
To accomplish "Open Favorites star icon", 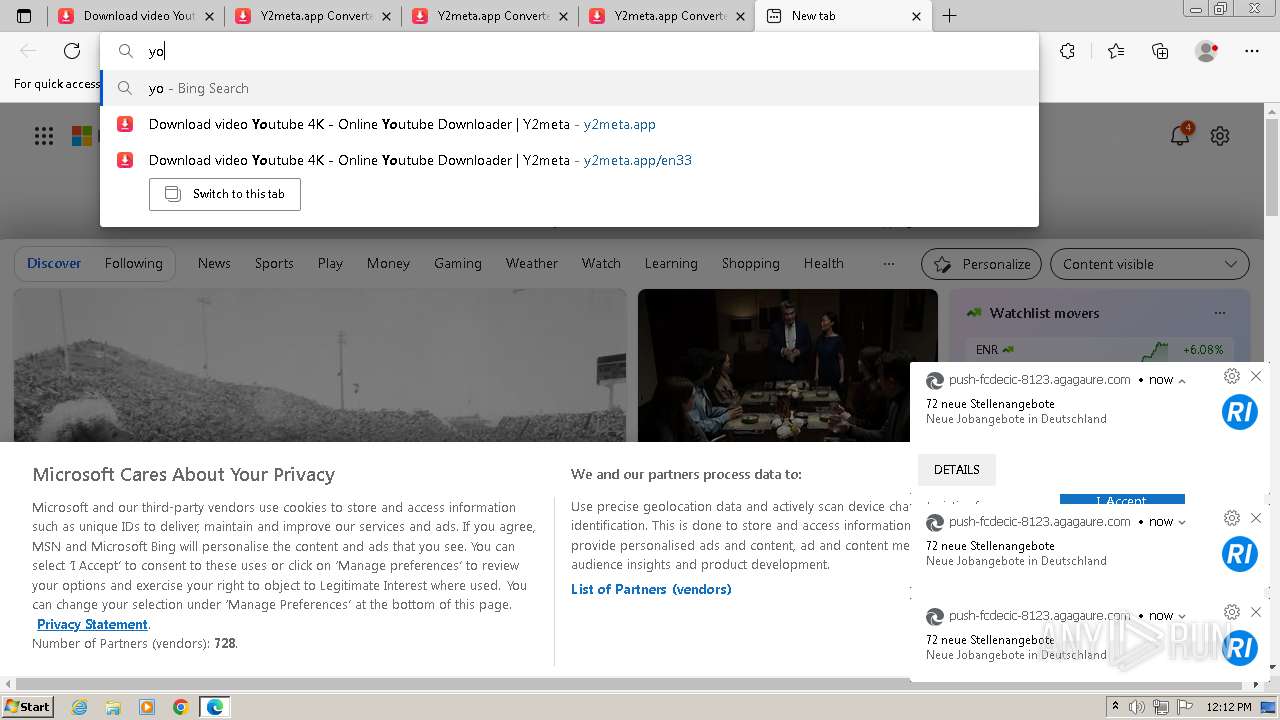I will 1116,51.
